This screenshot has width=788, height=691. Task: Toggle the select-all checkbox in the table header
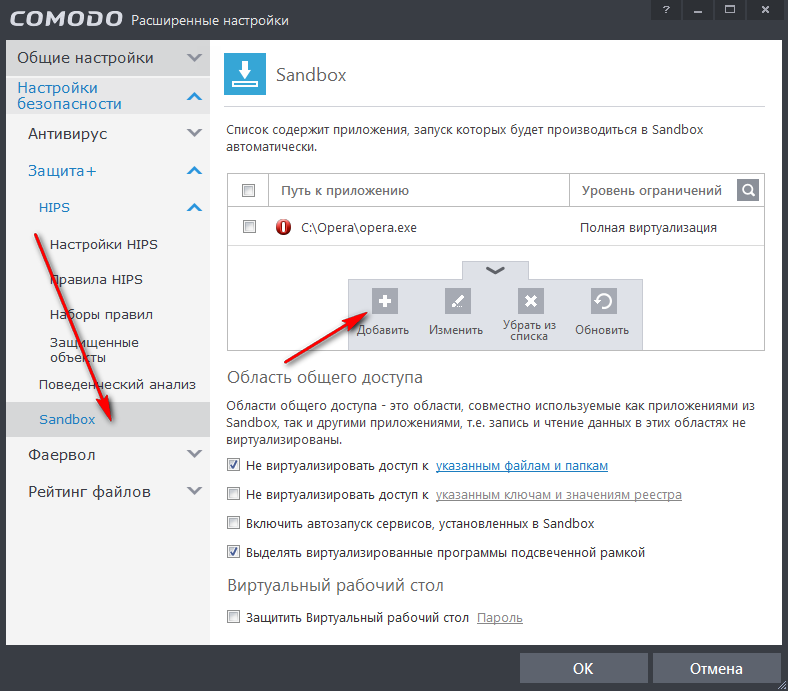pos(248,190)
